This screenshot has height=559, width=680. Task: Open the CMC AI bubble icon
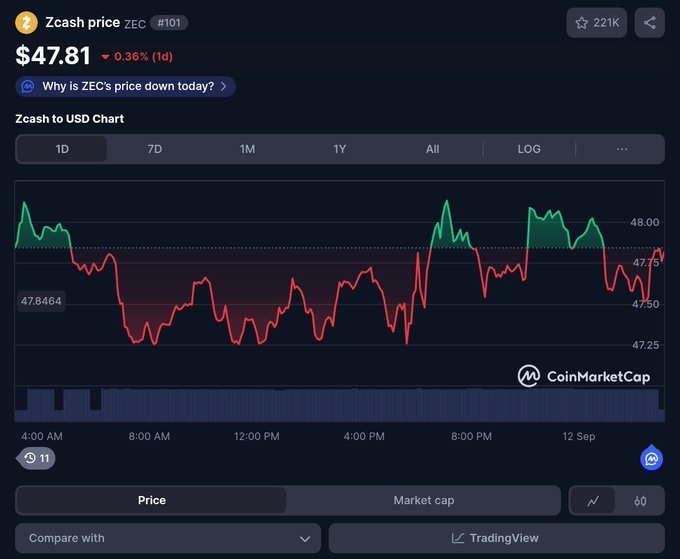click(651, 458)
